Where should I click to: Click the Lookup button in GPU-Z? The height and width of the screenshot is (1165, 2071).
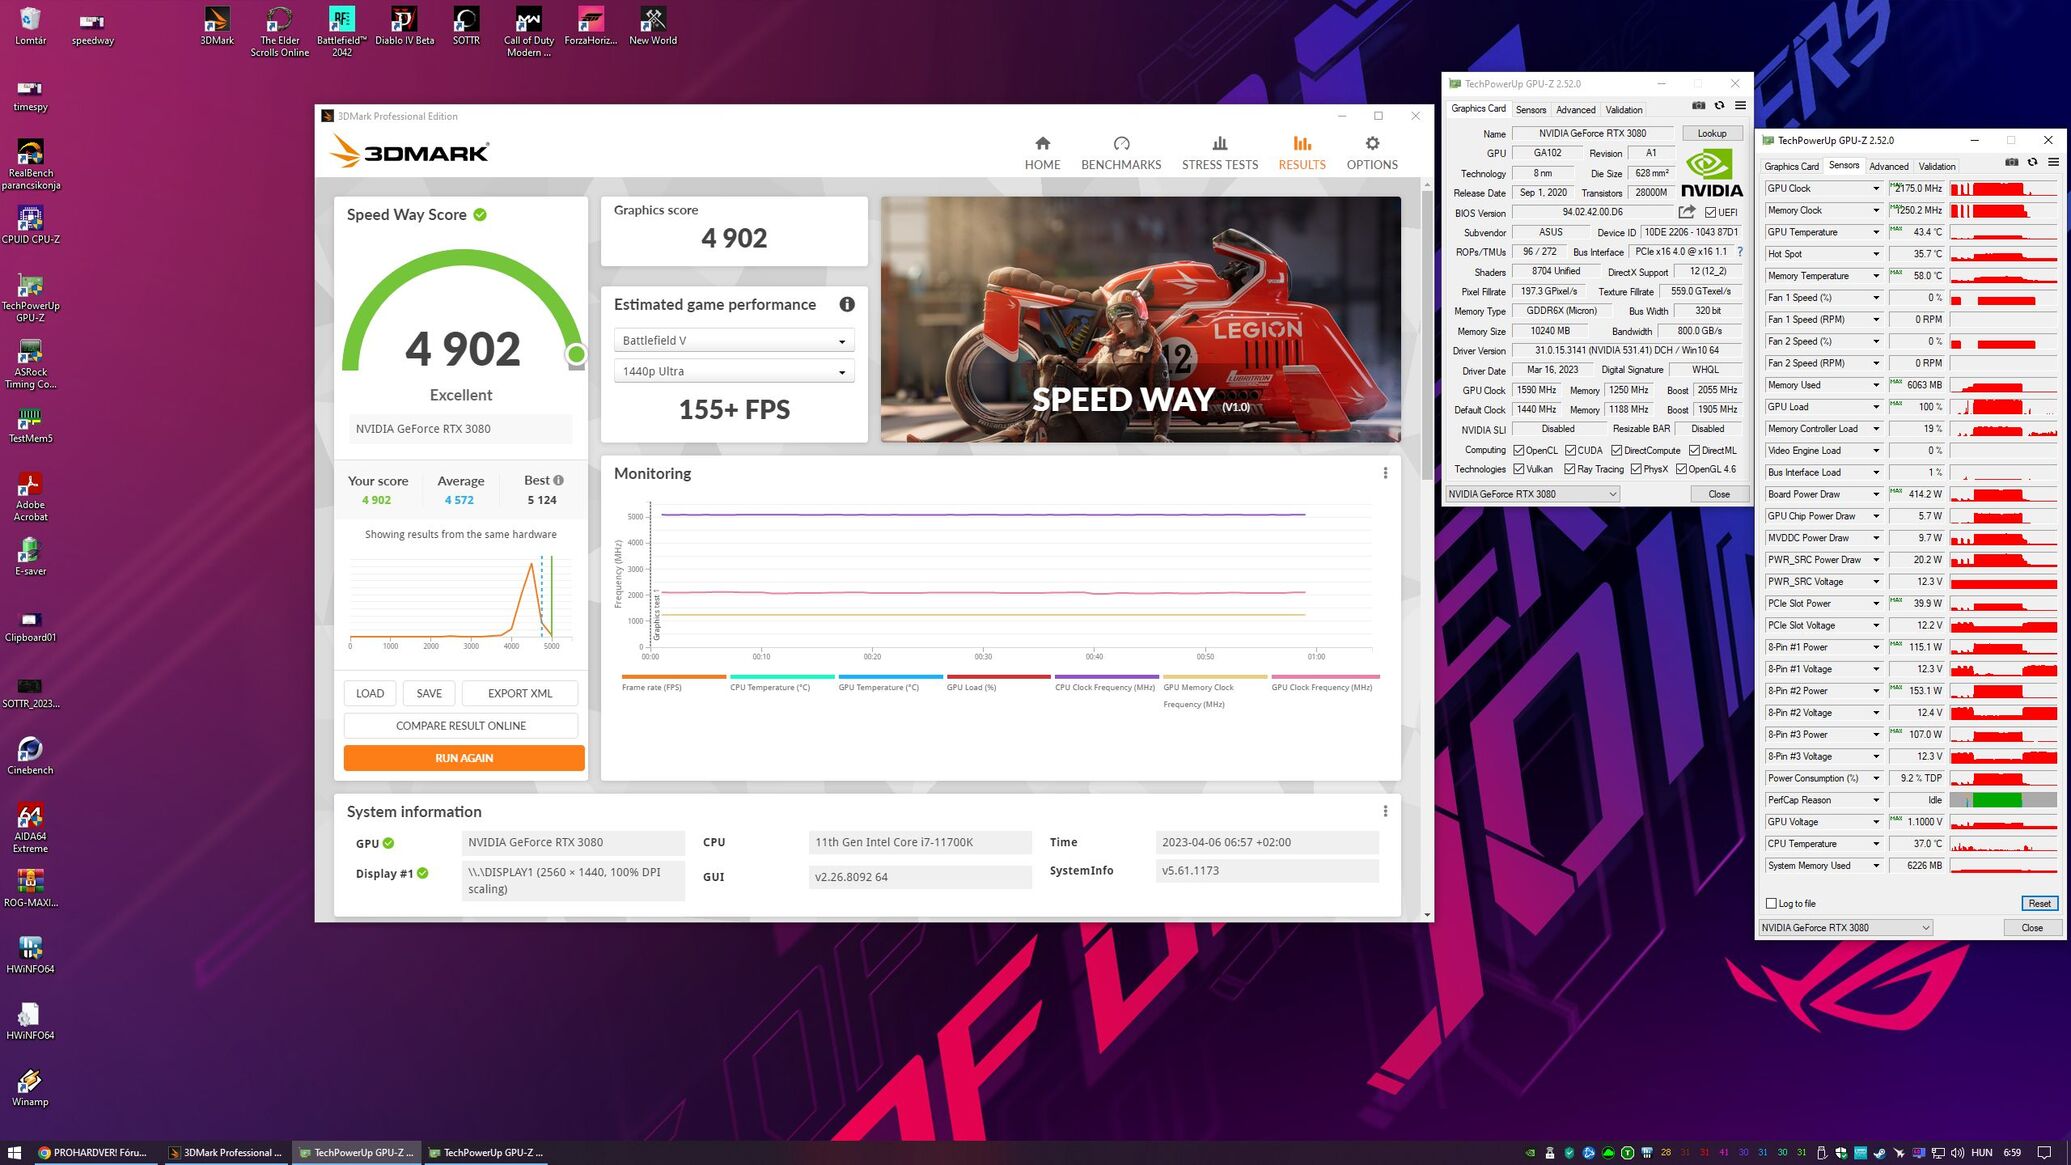(1711, 134)
